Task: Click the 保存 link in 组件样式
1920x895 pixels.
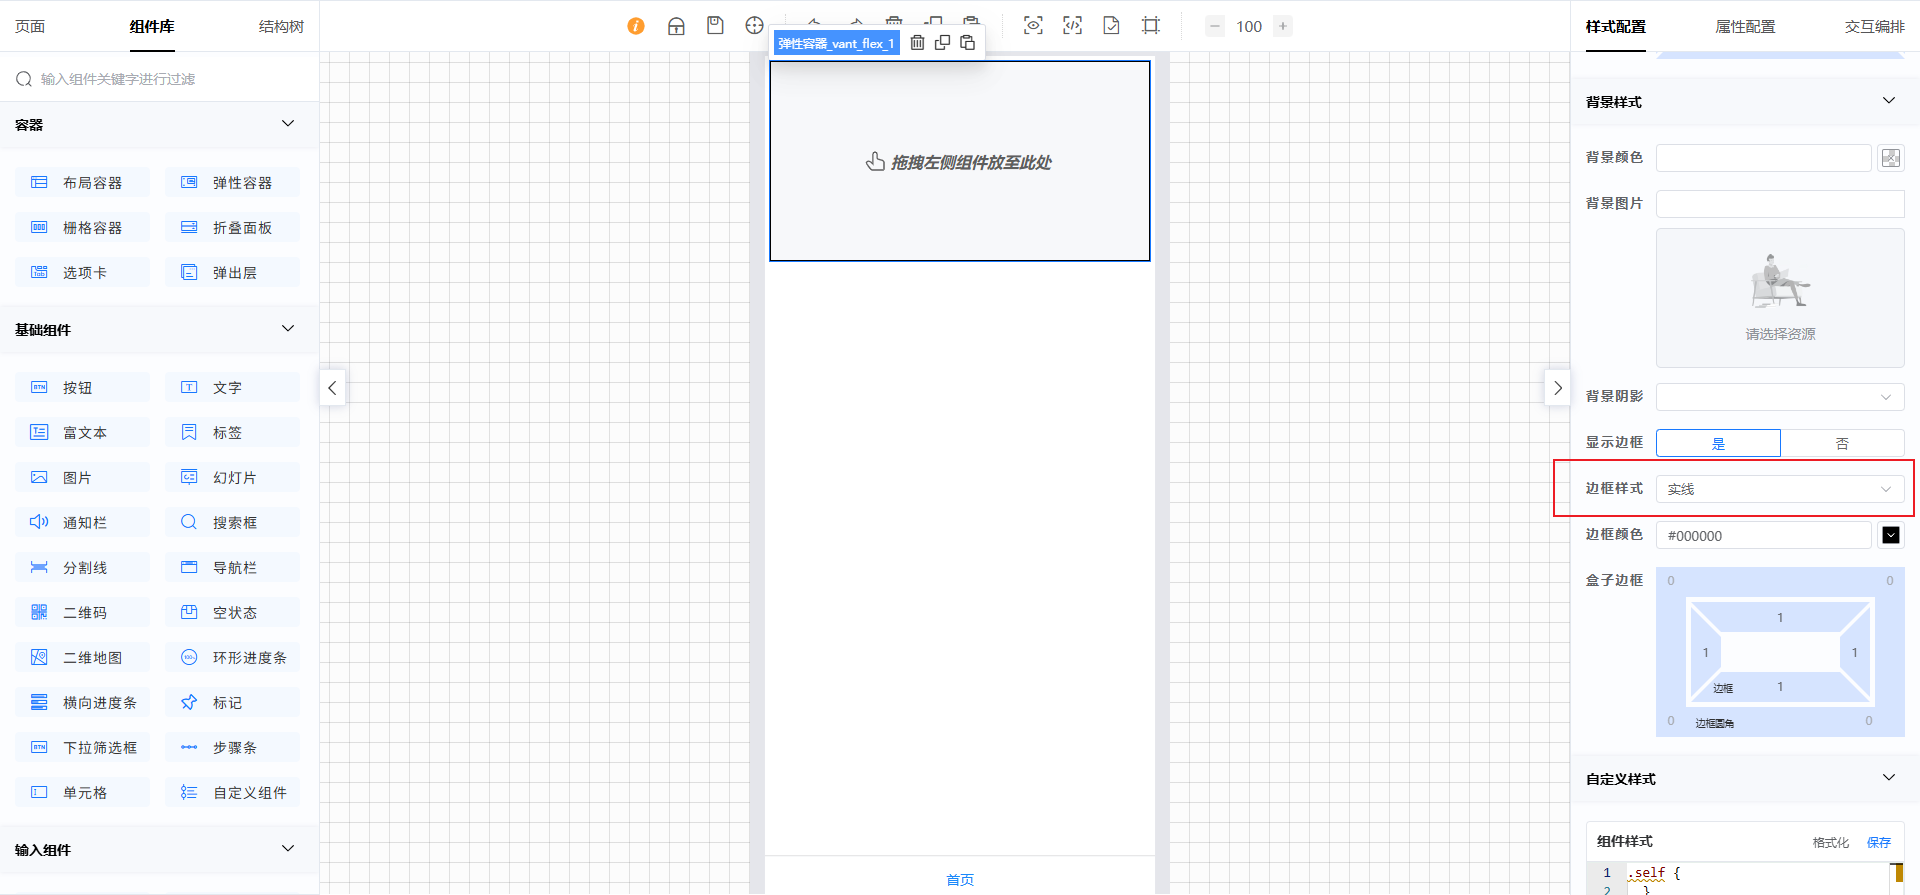Action: 1879,842
